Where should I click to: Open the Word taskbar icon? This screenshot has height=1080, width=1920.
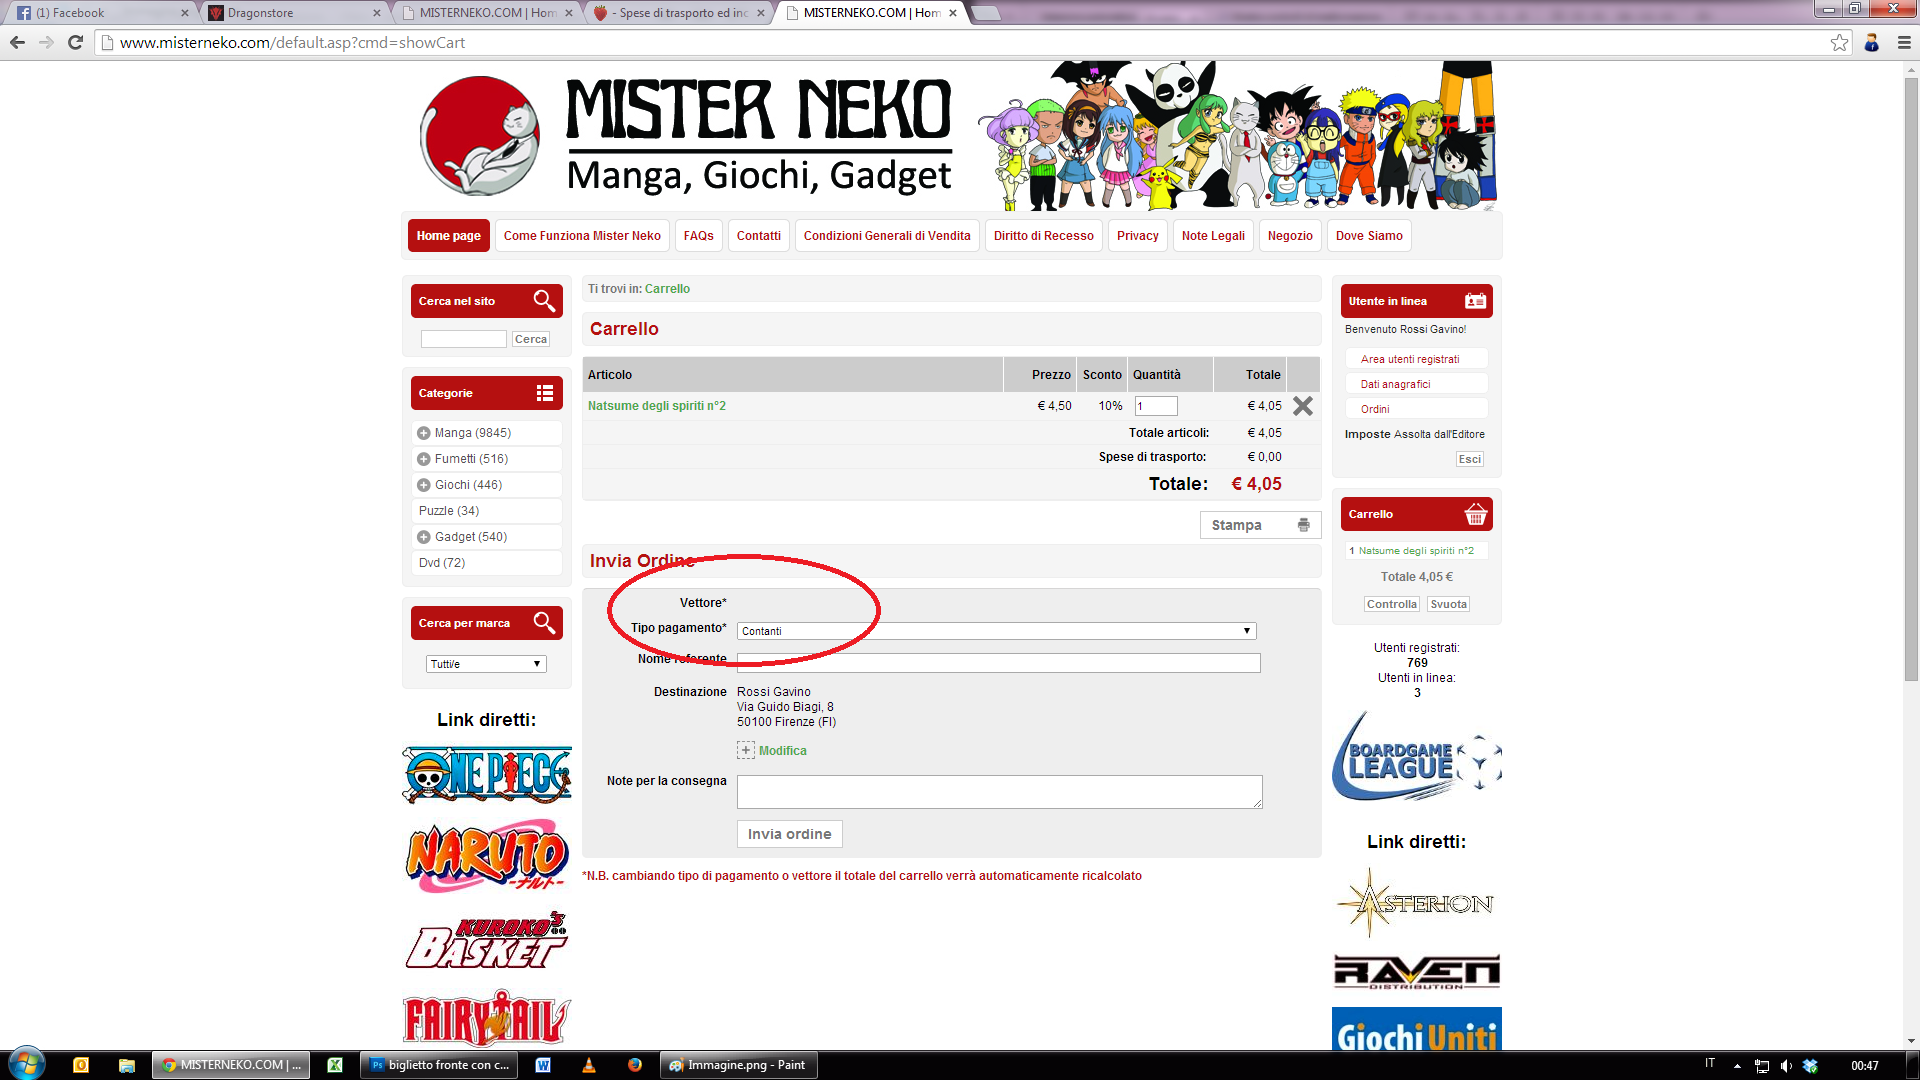click(x=543, y=1065)
